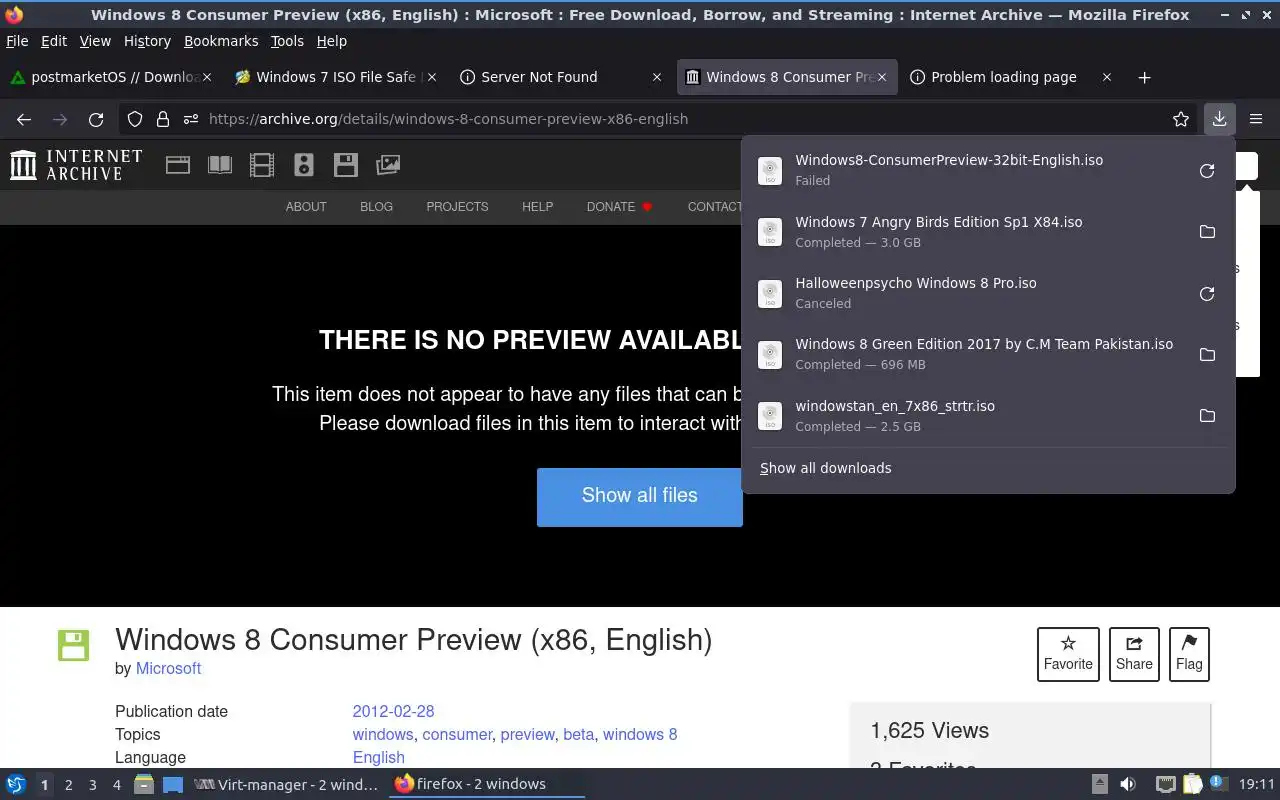Bookmark this page with the star icon

[1181, 119]
